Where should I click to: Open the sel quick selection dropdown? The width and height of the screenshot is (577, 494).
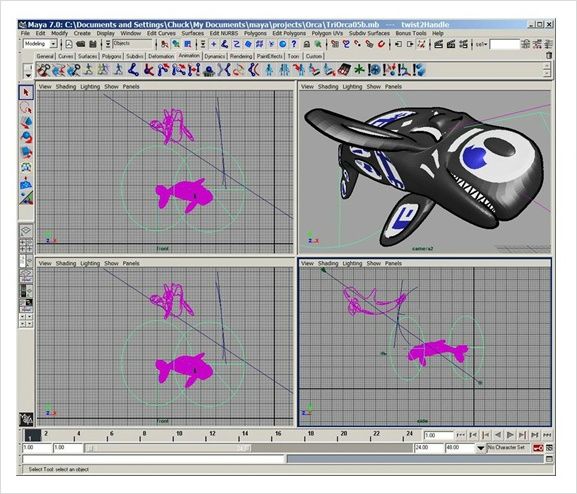[481, 44]
